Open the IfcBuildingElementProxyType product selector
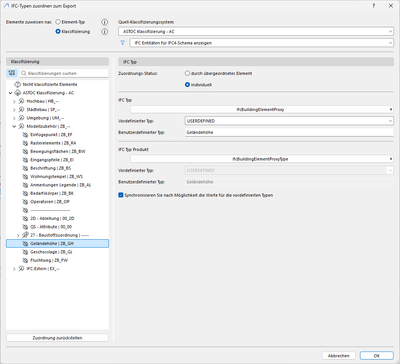The image size is (400, 364). [x=262, y=159]
